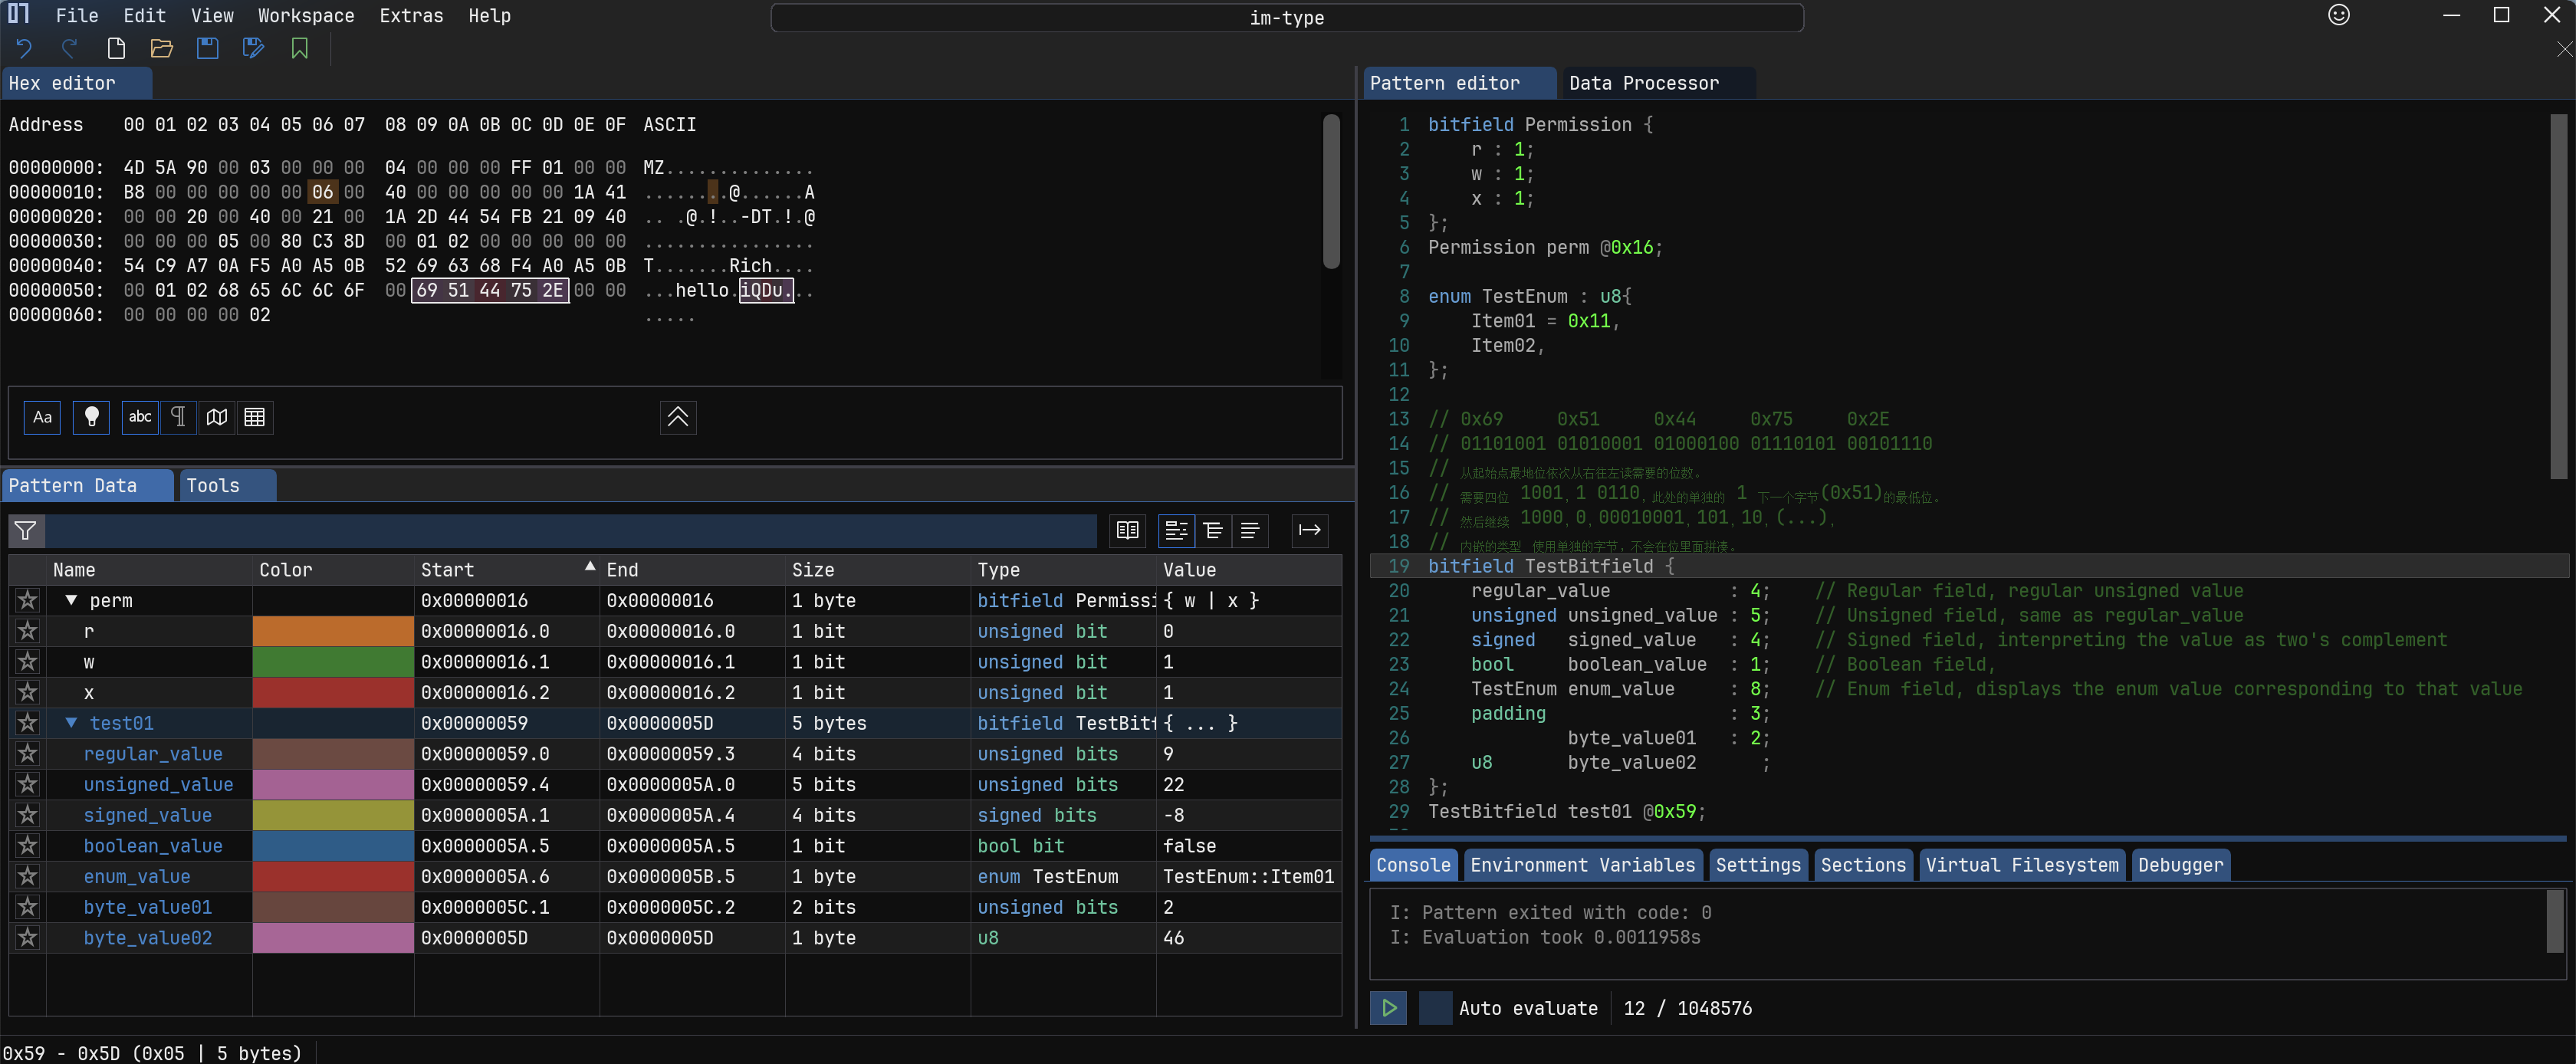The width and height of the screenshot is (2576, 1064).
Task: Click the undo arrow icon
Action: pos(24,48)
